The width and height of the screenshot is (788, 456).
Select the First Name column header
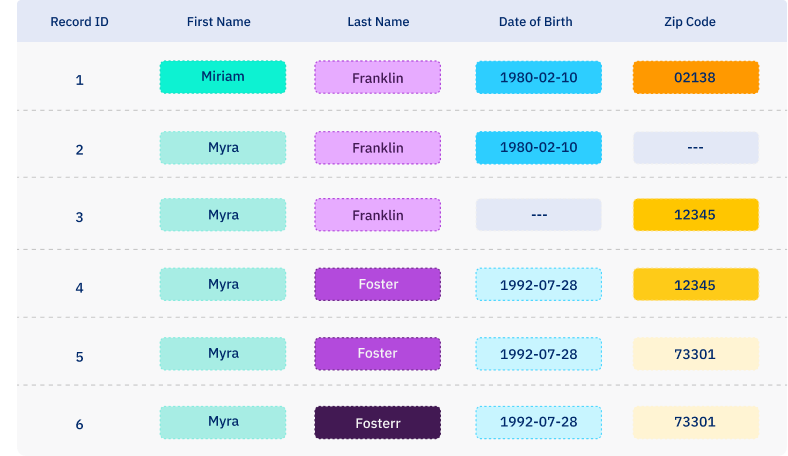pyautogui.click(x=218, y=22)
